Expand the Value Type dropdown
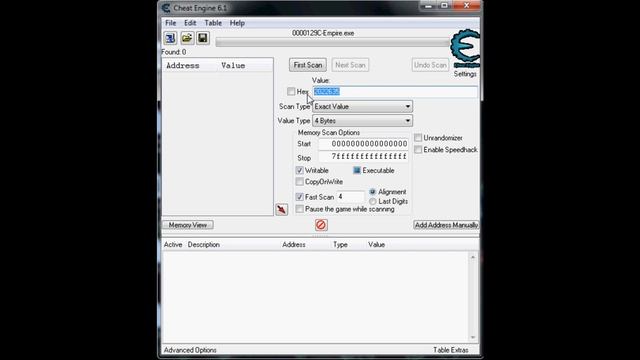640x360 pixels. click(362, 121)
